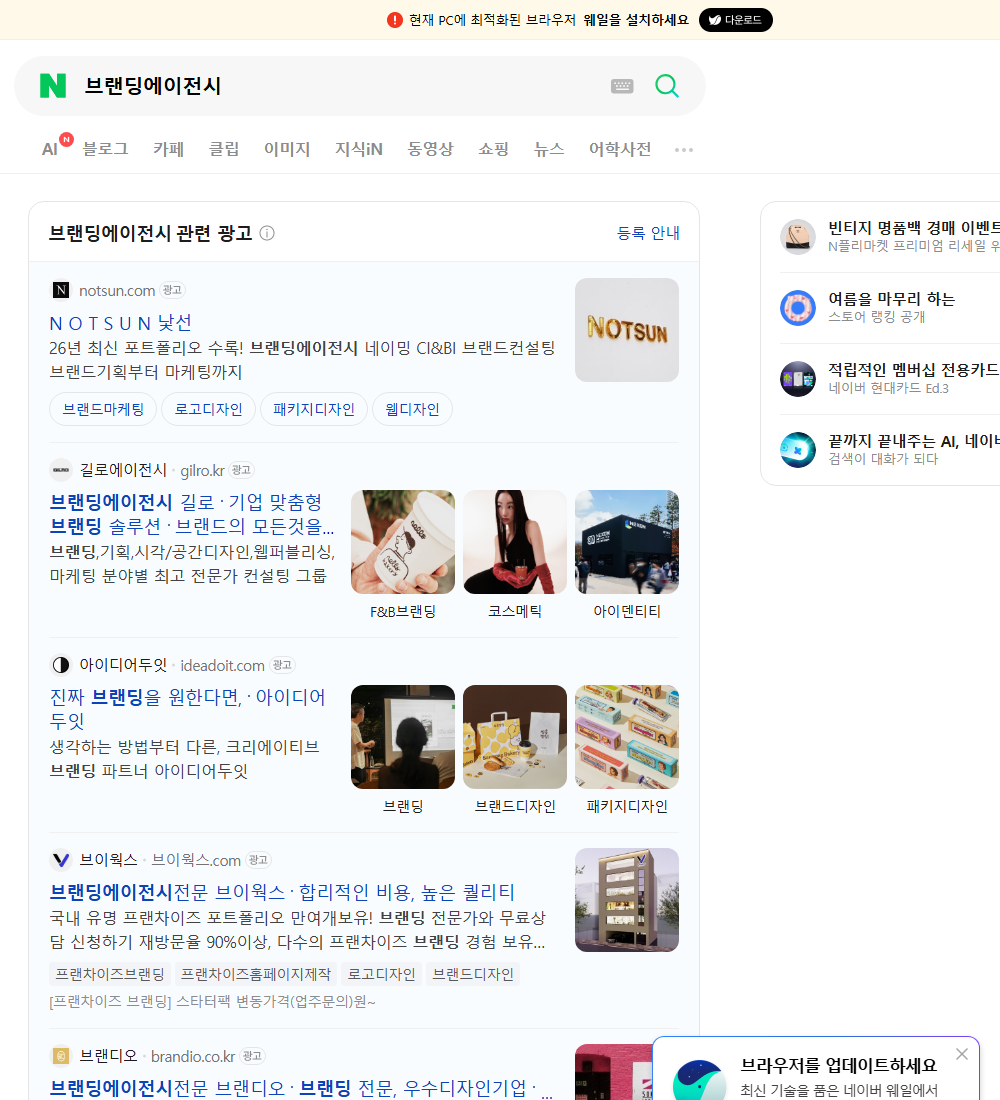Click the 길로에이전시 favicon

(x=61, y=470)
